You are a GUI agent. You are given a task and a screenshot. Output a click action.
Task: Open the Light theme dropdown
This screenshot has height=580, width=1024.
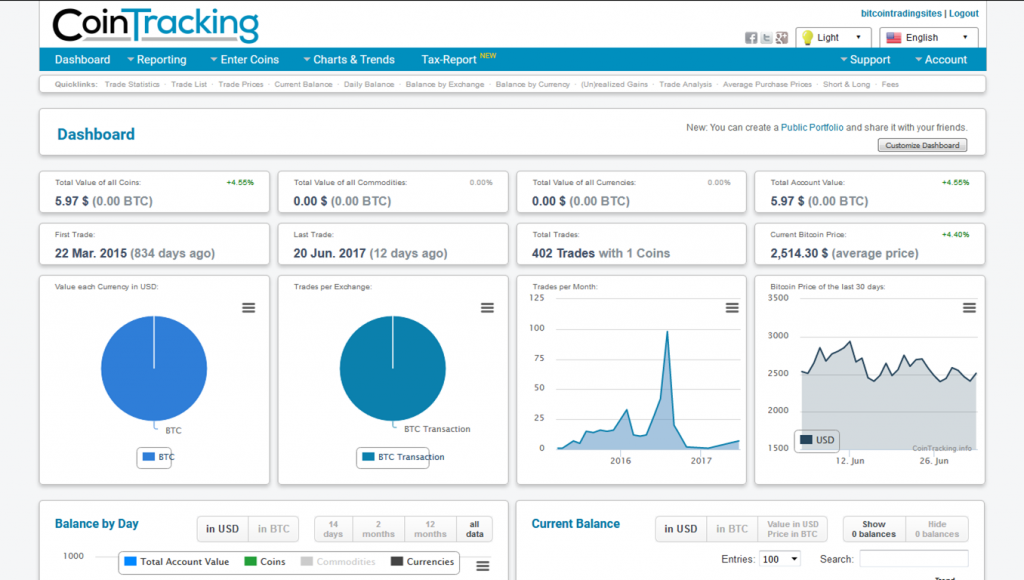pos(833,38)
